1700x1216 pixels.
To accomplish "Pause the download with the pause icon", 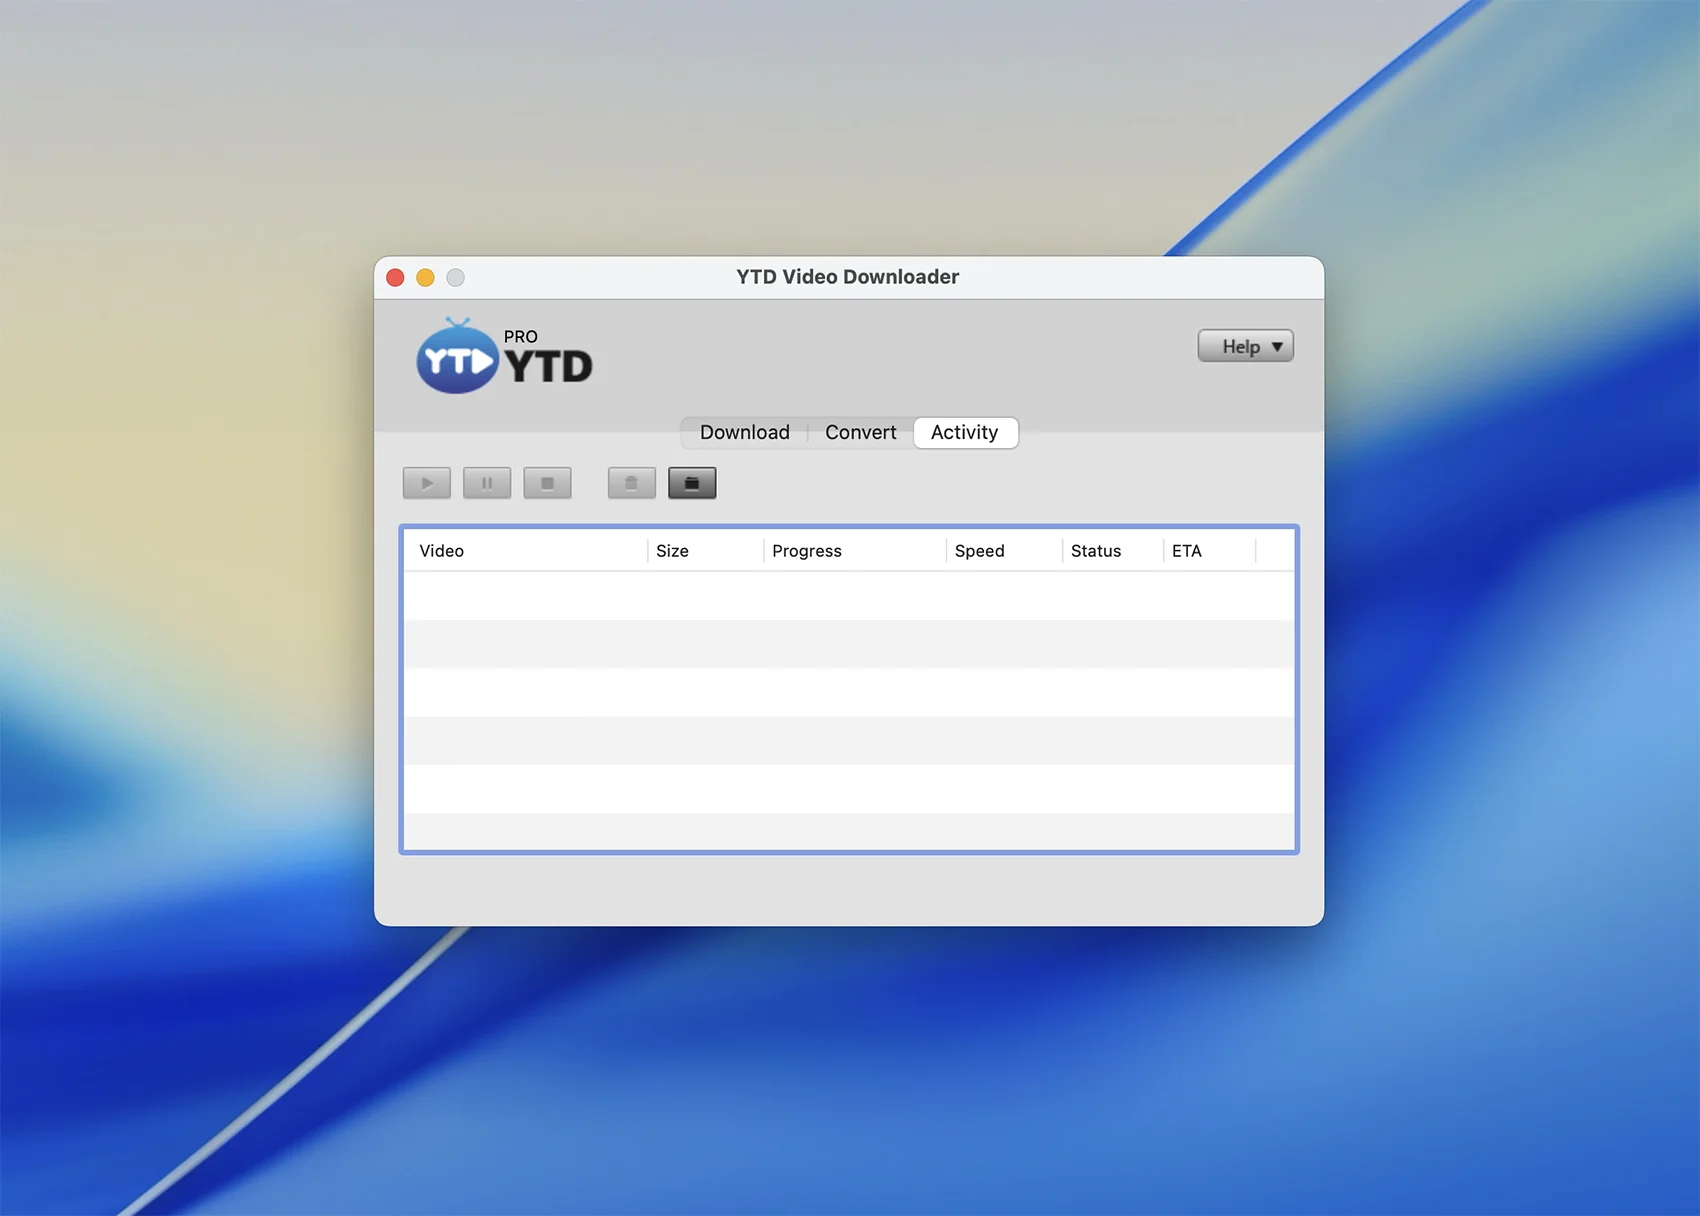I will [487, 483].
